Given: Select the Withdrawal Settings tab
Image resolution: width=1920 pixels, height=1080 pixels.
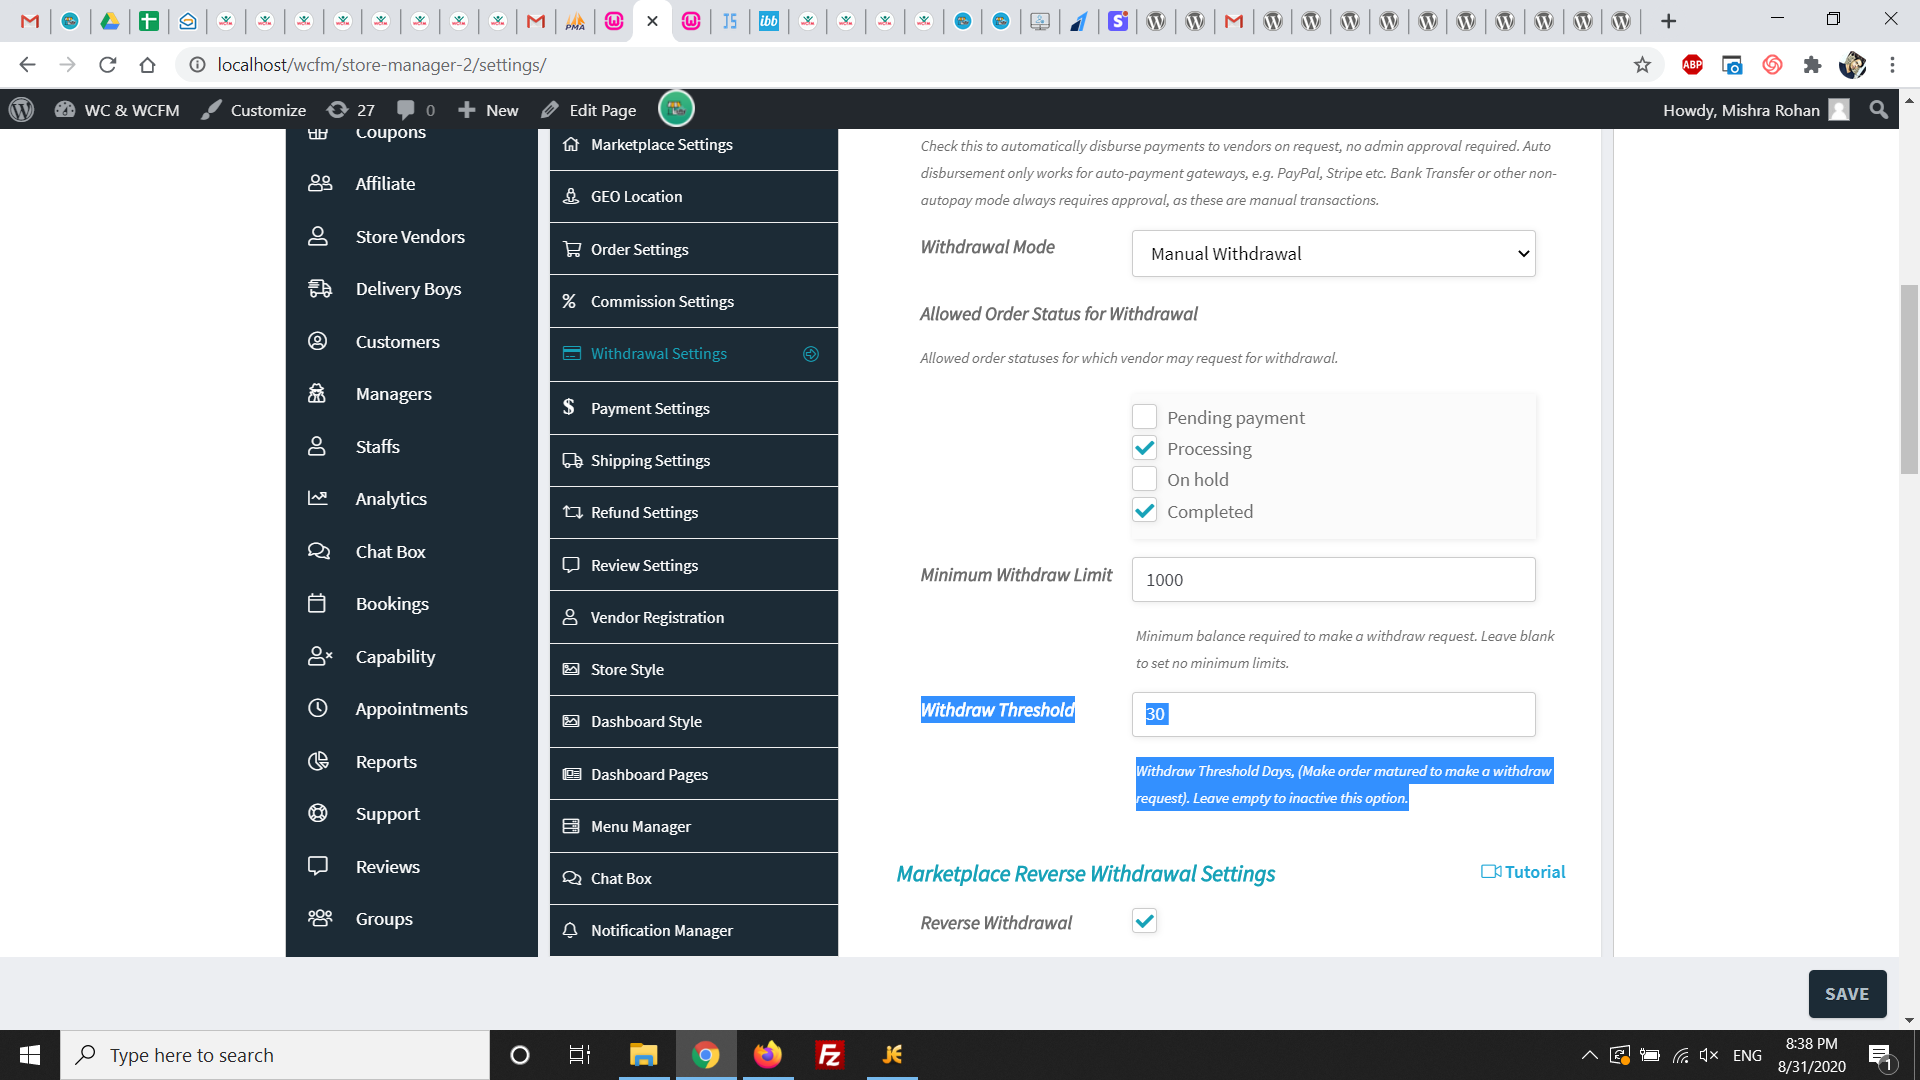Looking at the screenshot, I should pyautogui.click(x=693, y=354).
